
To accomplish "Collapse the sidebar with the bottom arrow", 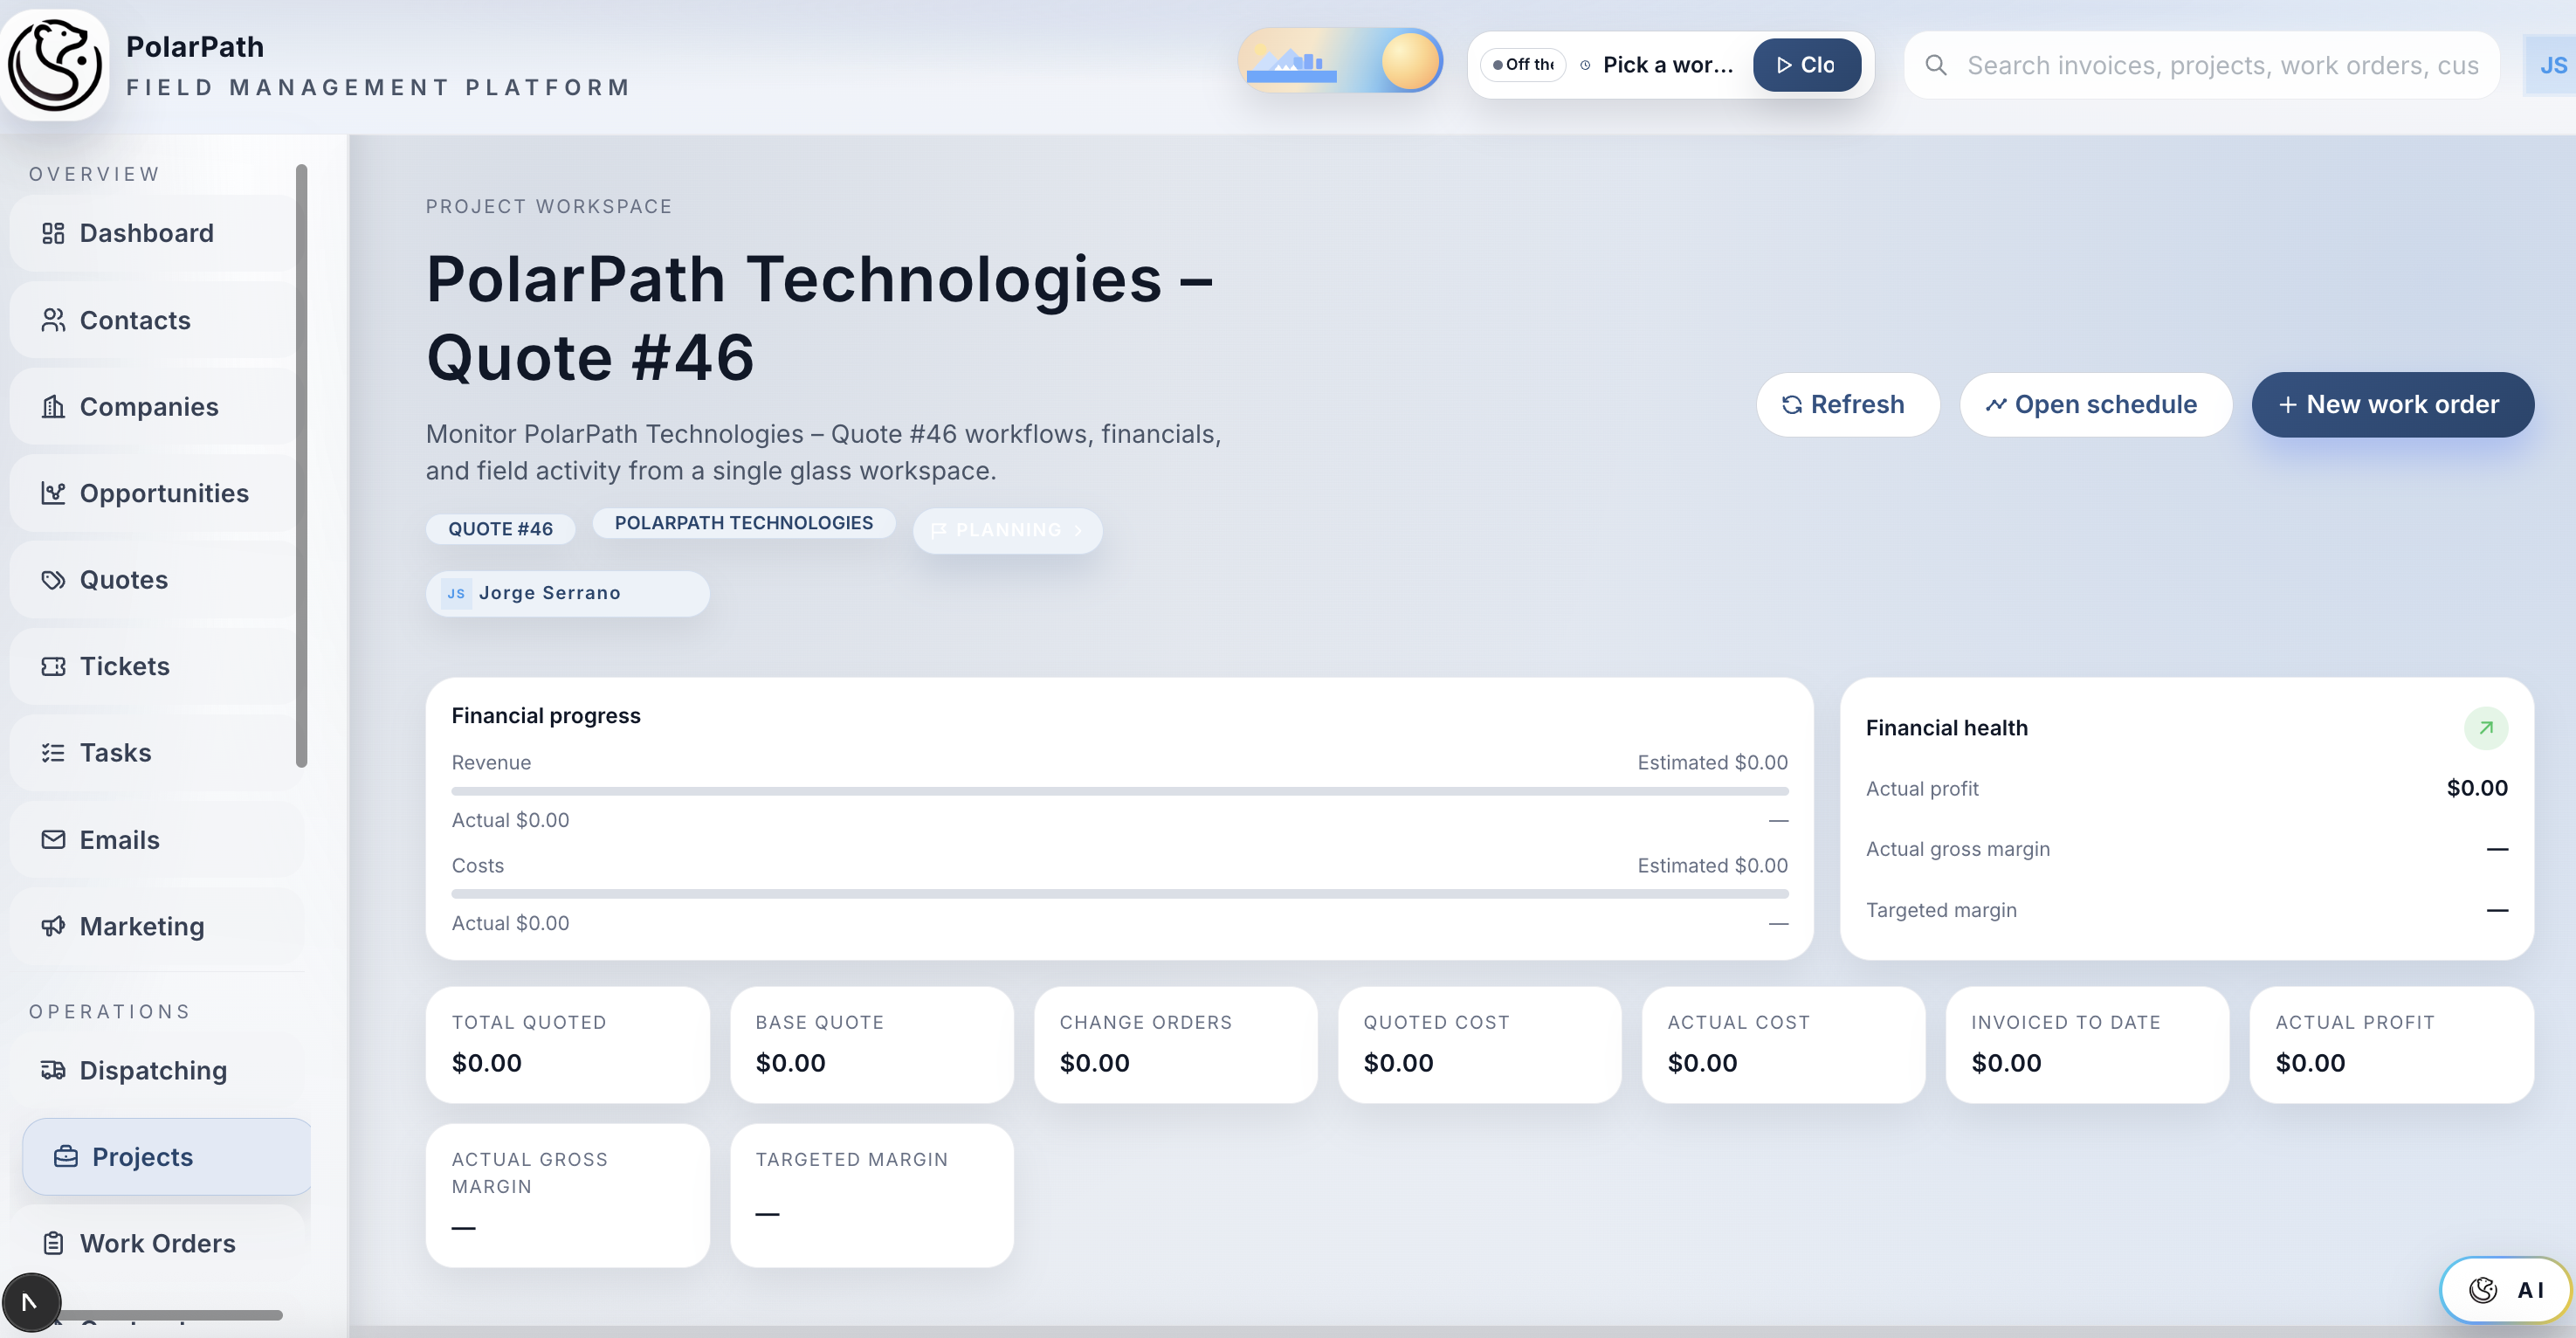I will [x=32, y=1302].
